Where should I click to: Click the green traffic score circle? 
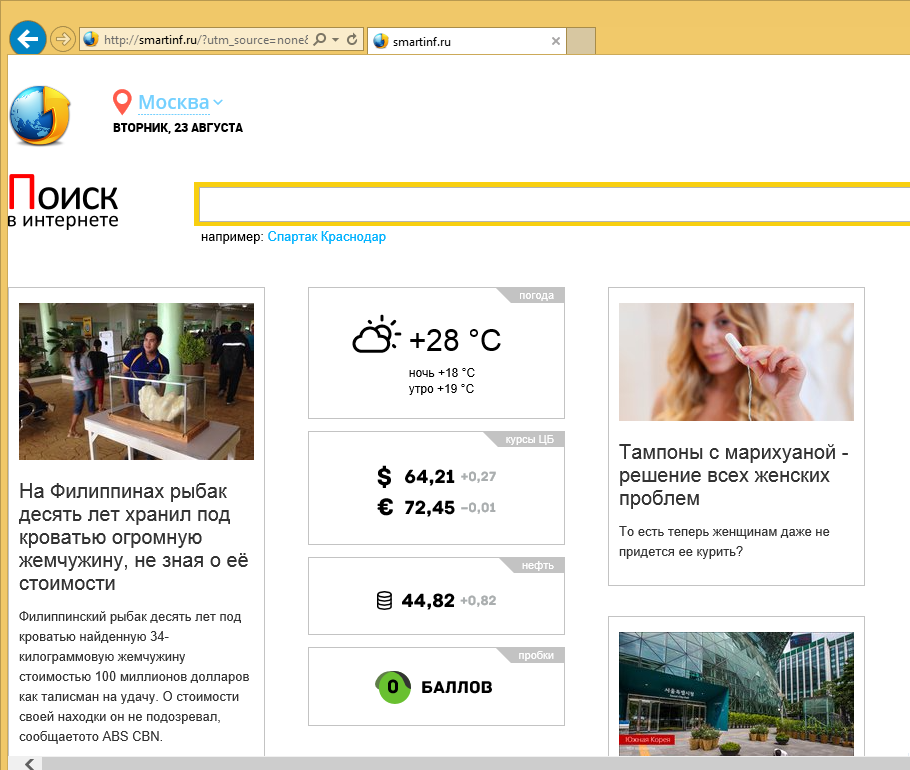(x=393, y=687)
